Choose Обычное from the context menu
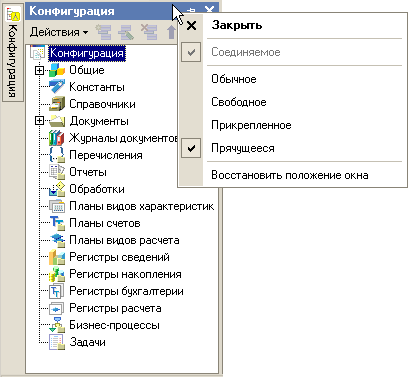This screenshot has width=408, height=377. click(234, 79)
